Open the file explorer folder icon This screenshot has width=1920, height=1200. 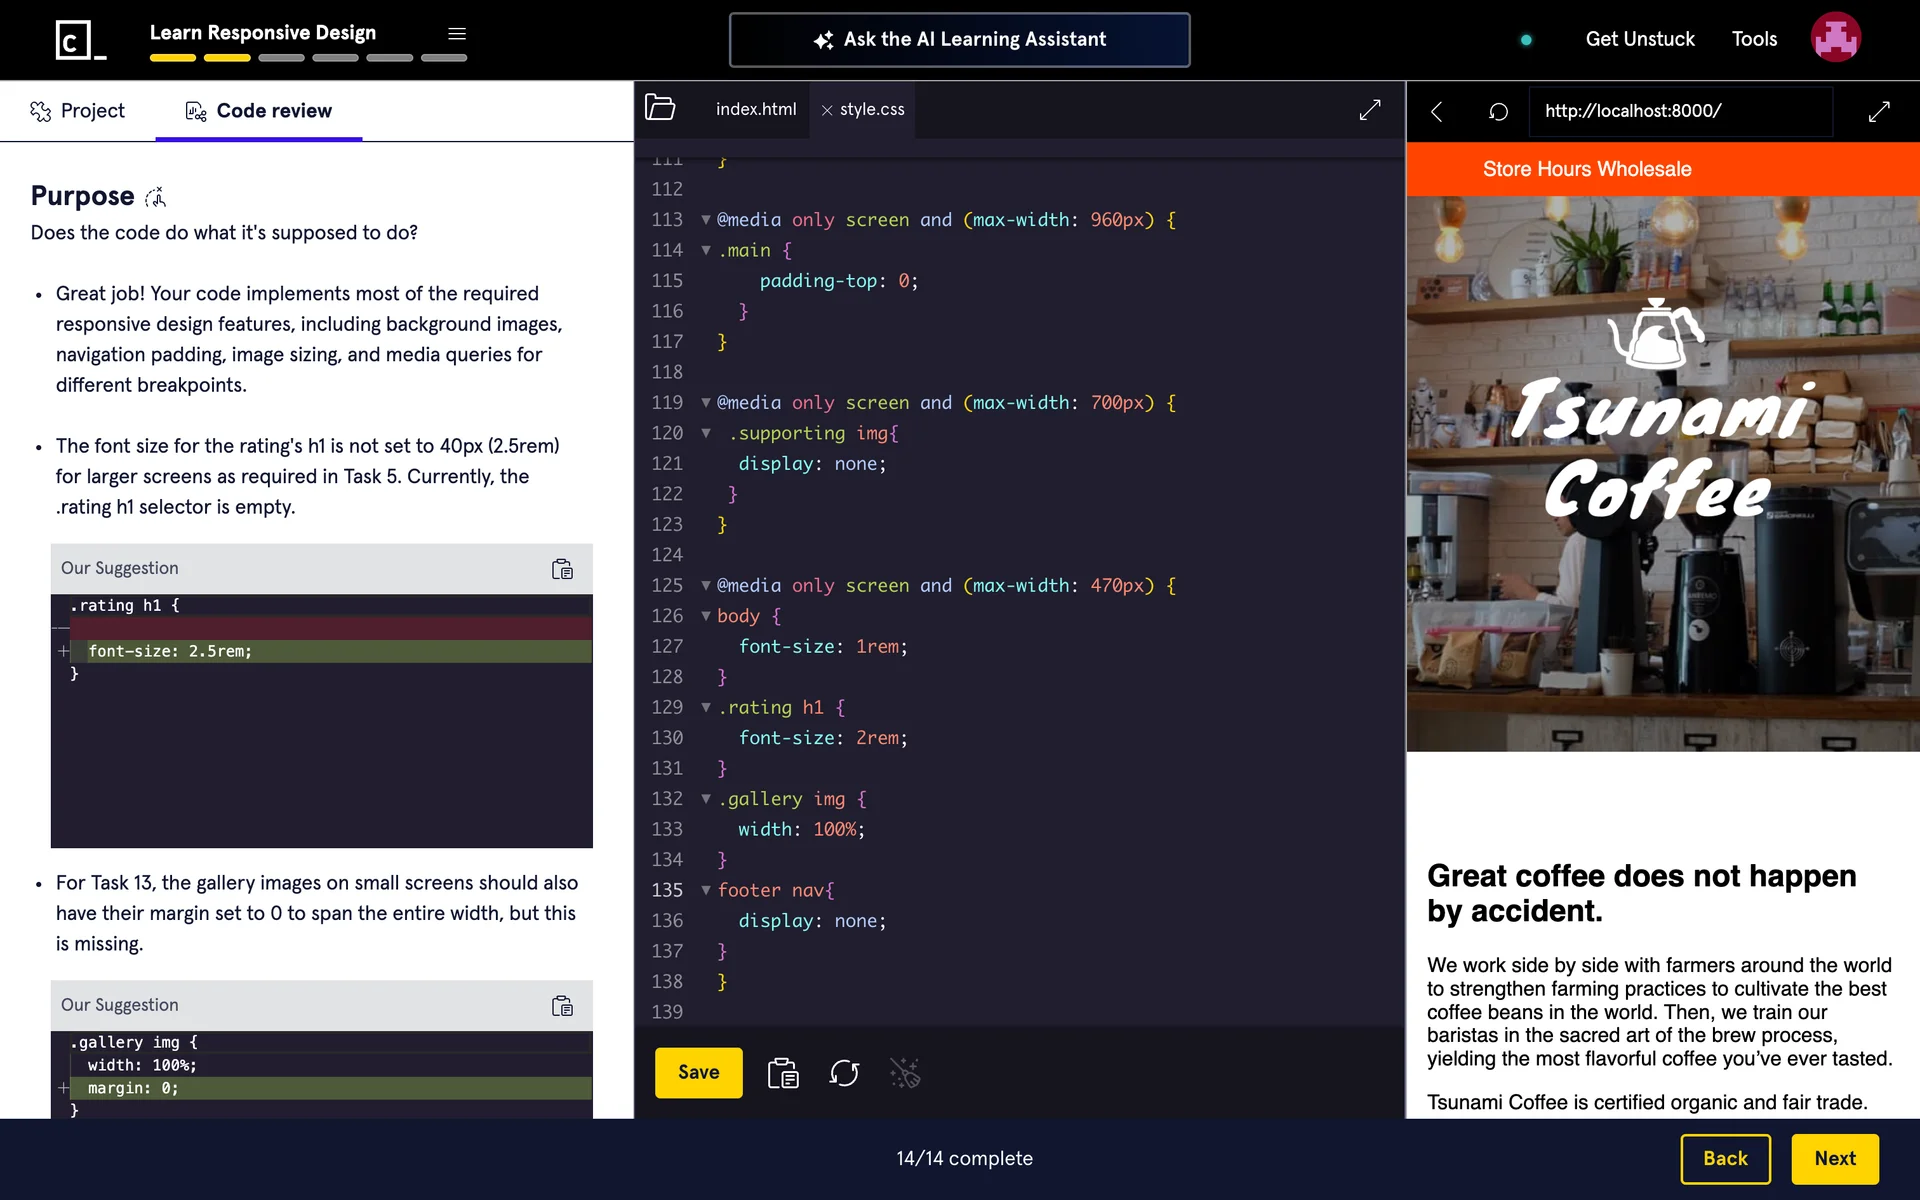(660, 108)
